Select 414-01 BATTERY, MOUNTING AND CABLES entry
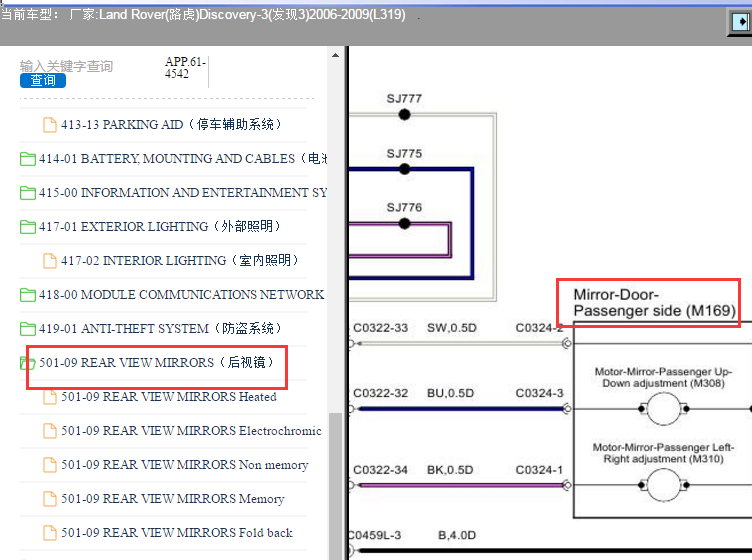 (183, 159)
